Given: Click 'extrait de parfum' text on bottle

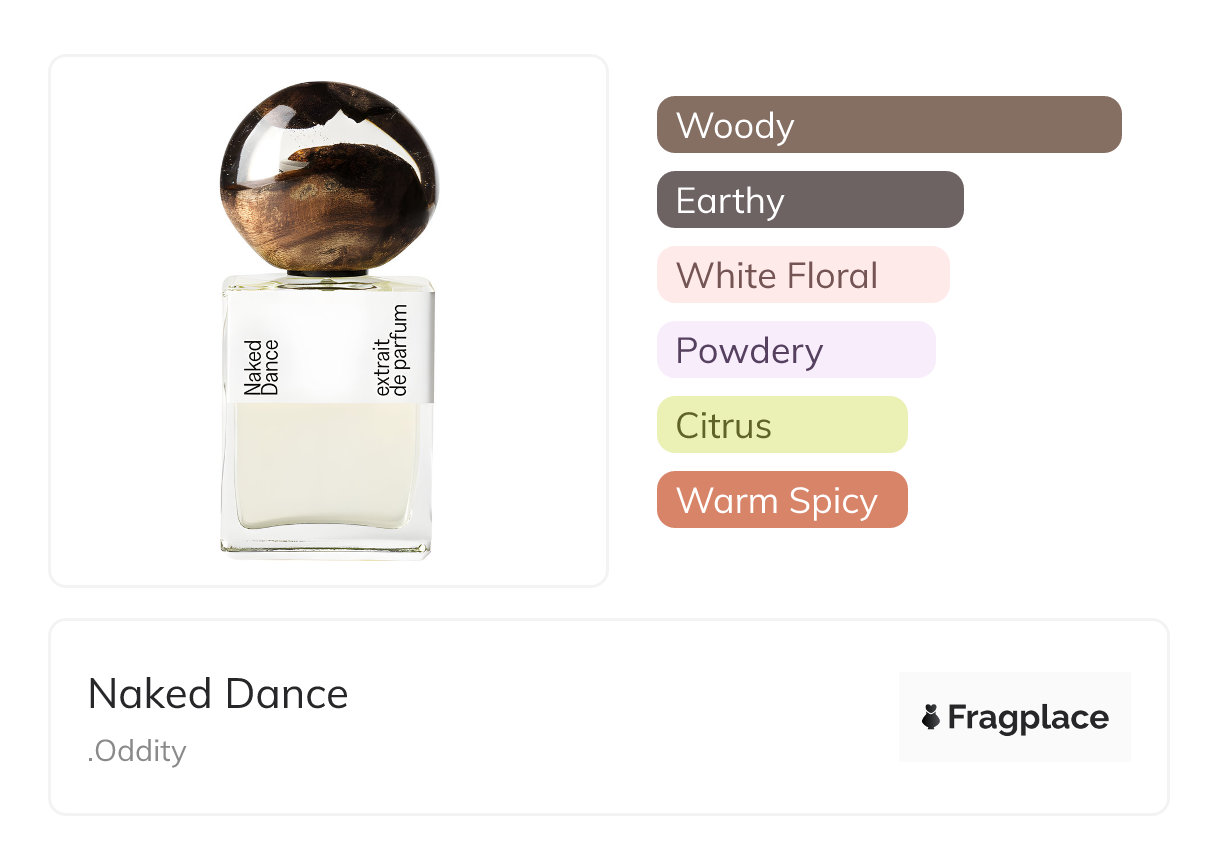Looking at the screenshot, I should click(393, 352).
